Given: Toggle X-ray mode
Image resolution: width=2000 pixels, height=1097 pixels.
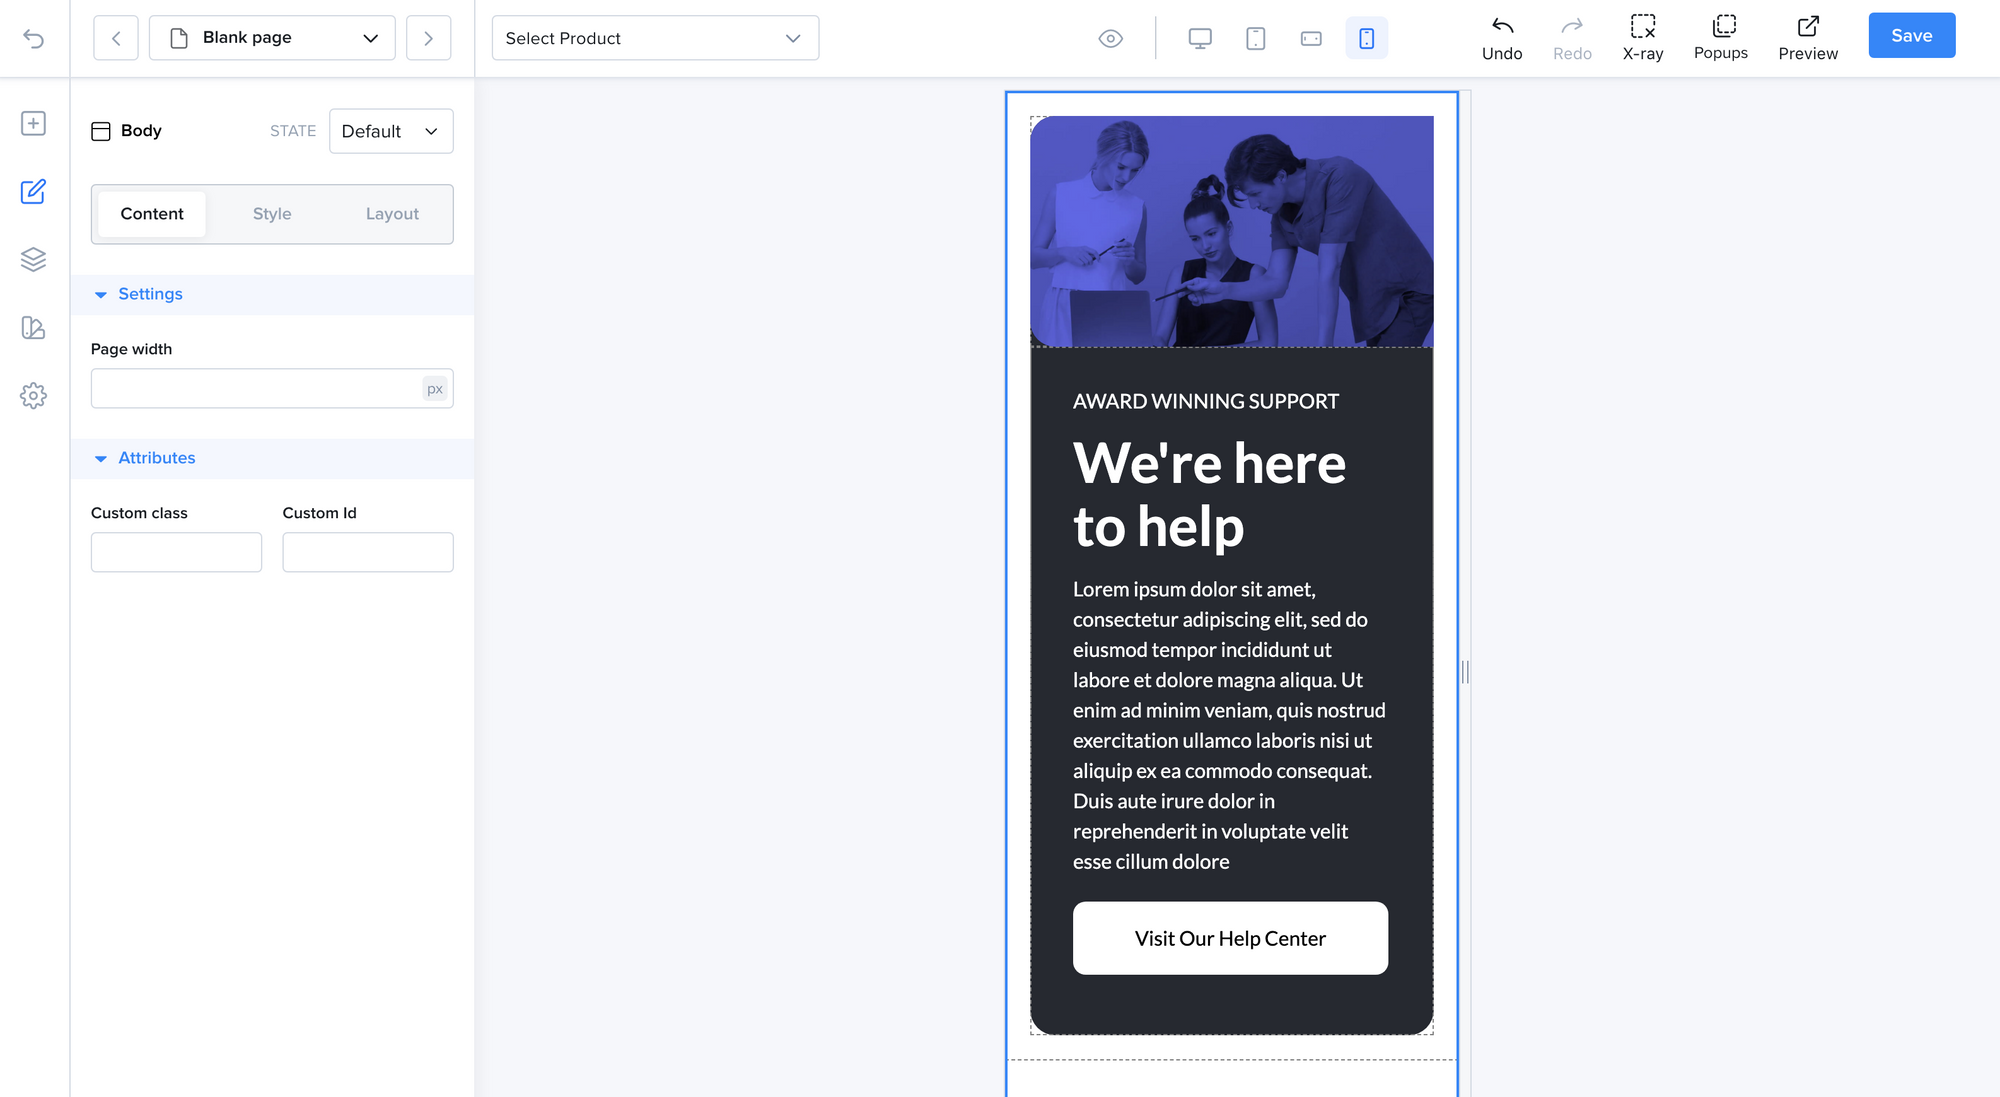Looking at the screenshot, I should click(x=1643, y=38).
